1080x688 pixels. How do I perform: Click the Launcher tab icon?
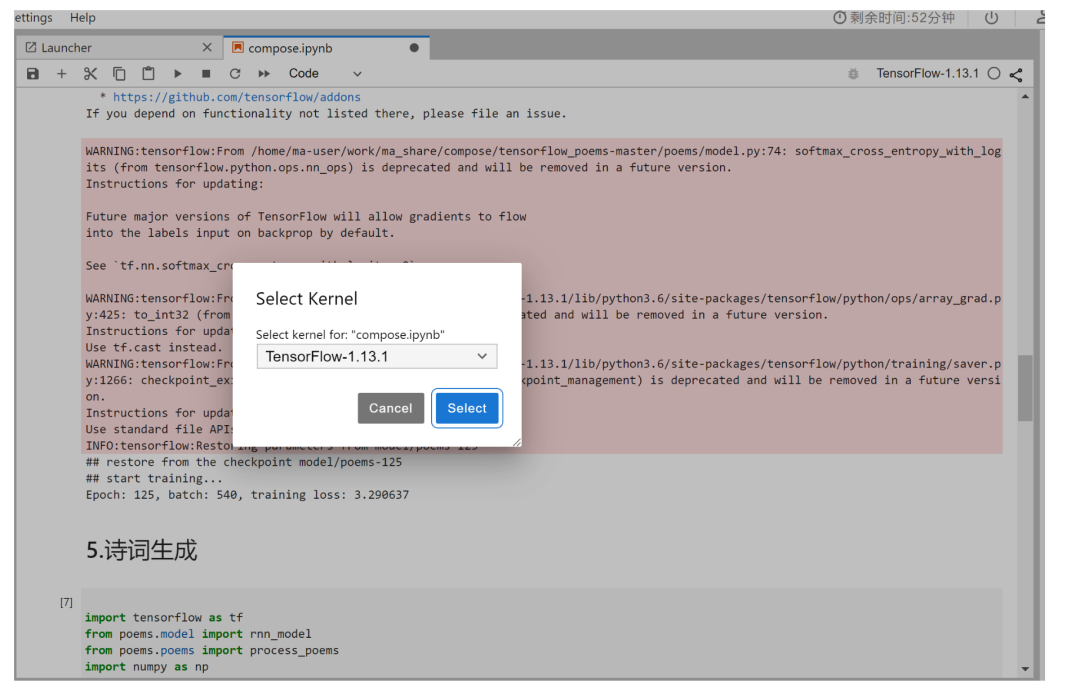click(x=31, y=48)
